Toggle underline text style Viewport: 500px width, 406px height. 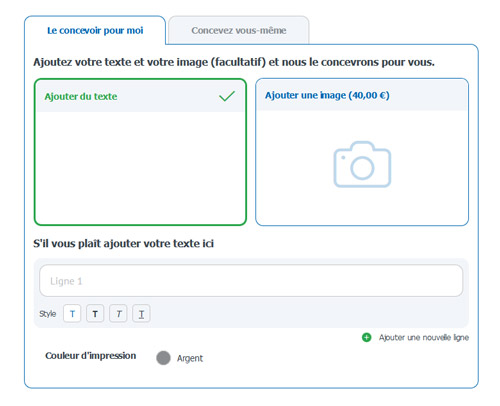[141, 314]
